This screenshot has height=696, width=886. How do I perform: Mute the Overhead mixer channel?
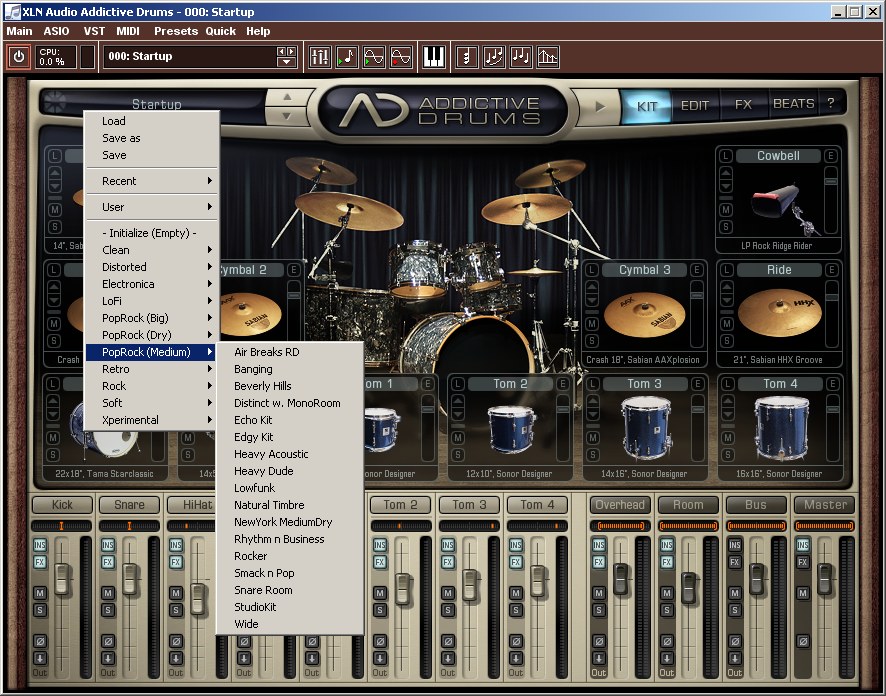click(598, 593)
